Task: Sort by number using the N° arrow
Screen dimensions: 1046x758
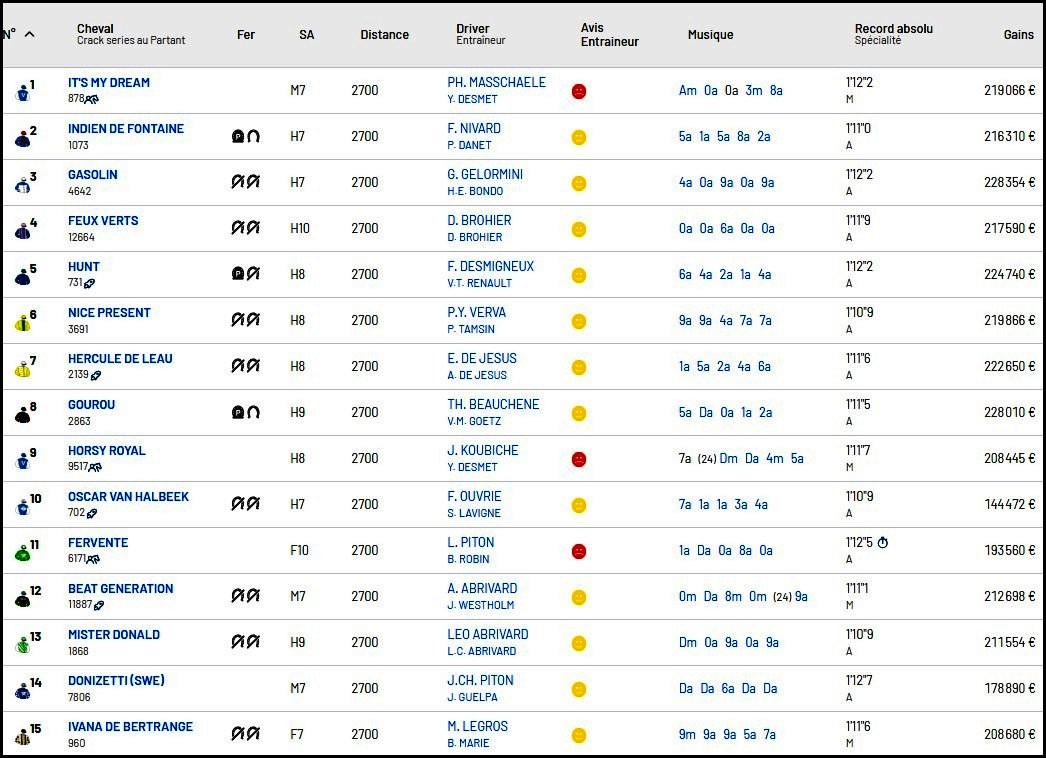Action: [x=29, y=34]
